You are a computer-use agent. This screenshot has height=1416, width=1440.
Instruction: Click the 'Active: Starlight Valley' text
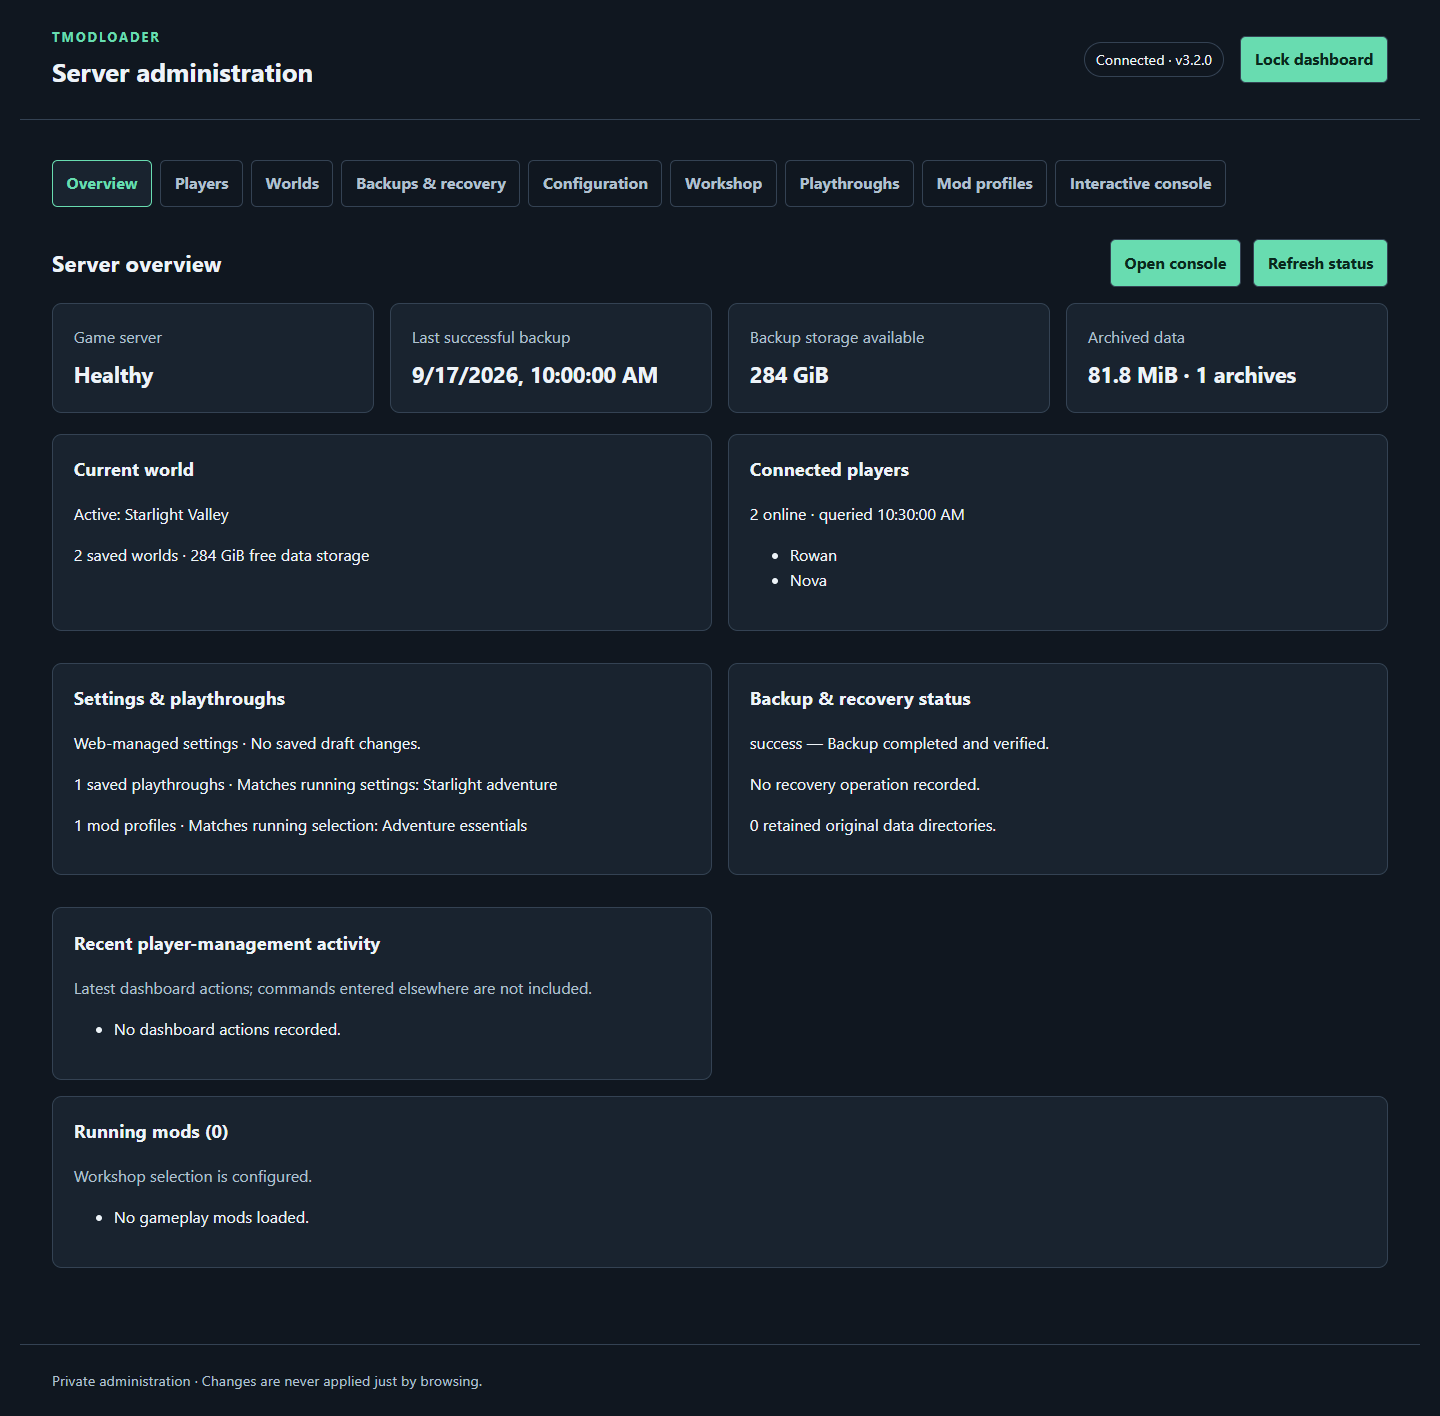pos(151,515)
